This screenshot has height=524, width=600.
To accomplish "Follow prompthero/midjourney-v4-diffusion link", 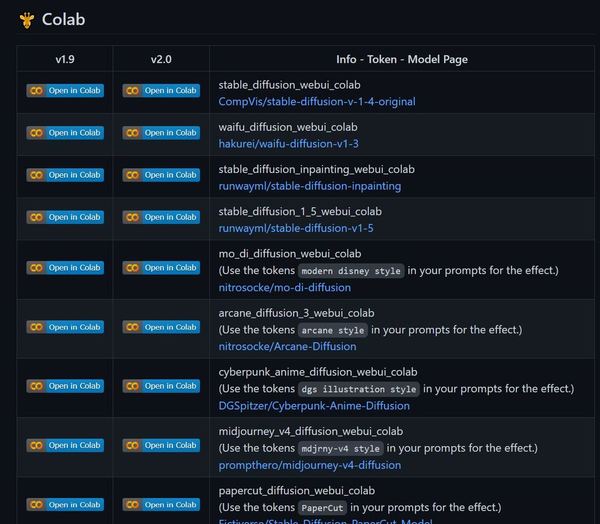I will click(310, 465).
